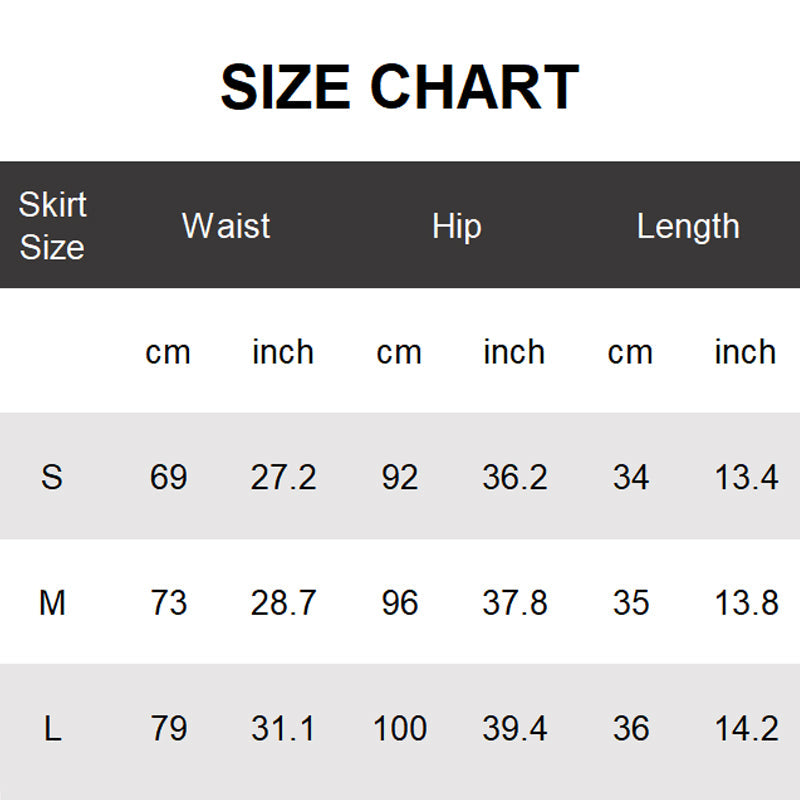800x800 pixels.
Task: Click waist value 79 cm
Action: click(168, 729)
